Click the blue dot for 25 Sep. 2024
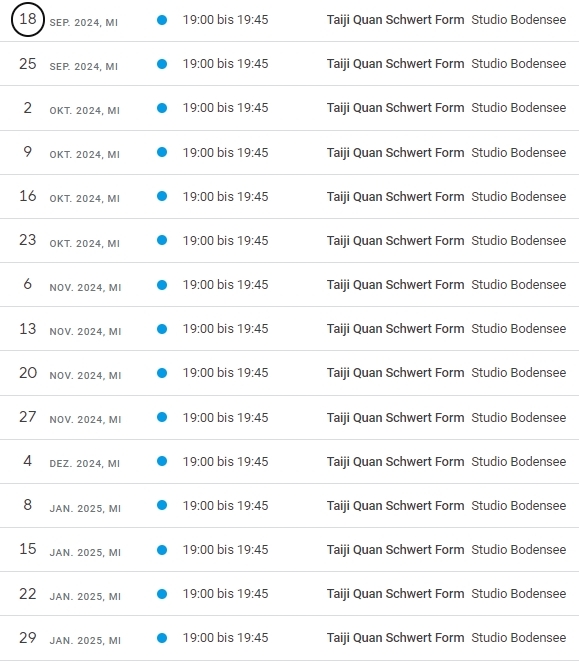This screenshot has height=665, width=579. pyautogui.click(x=162, y=64)
